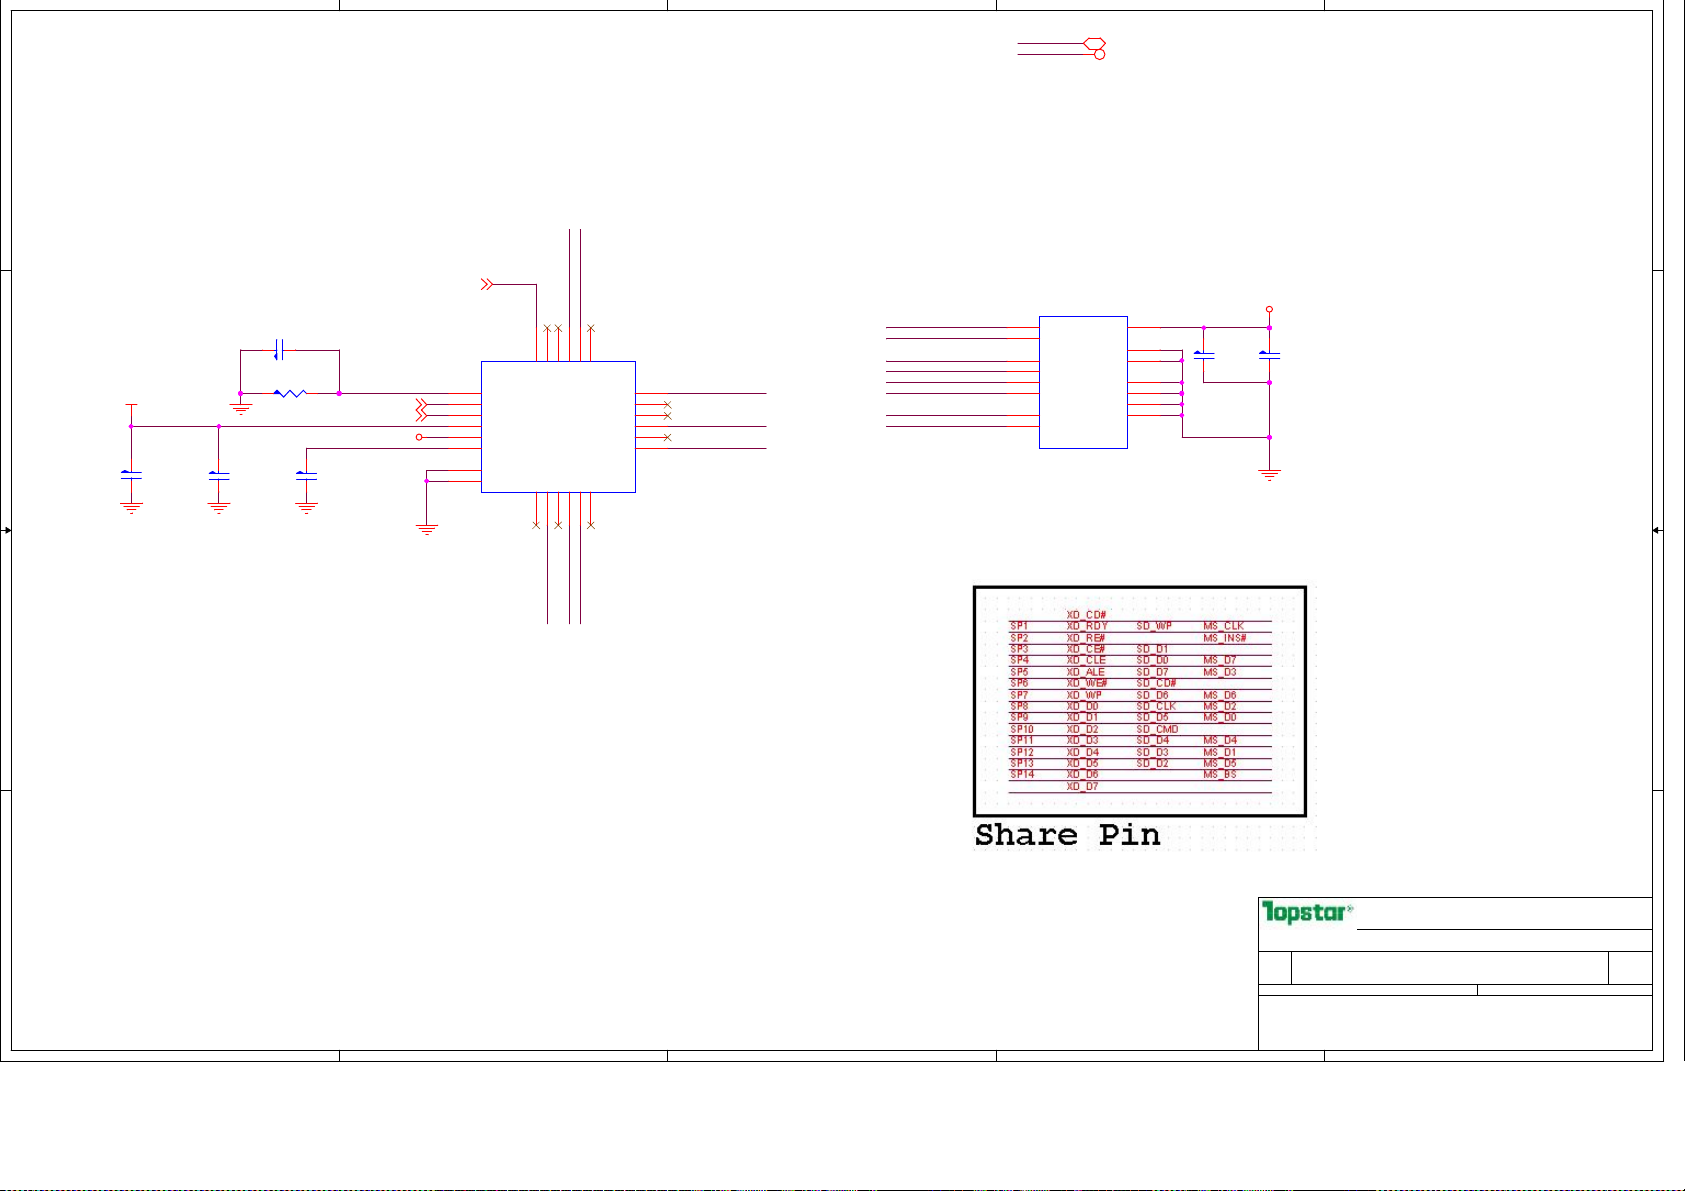Click MS_INS# entry in the pin table

coord(1224,638)
